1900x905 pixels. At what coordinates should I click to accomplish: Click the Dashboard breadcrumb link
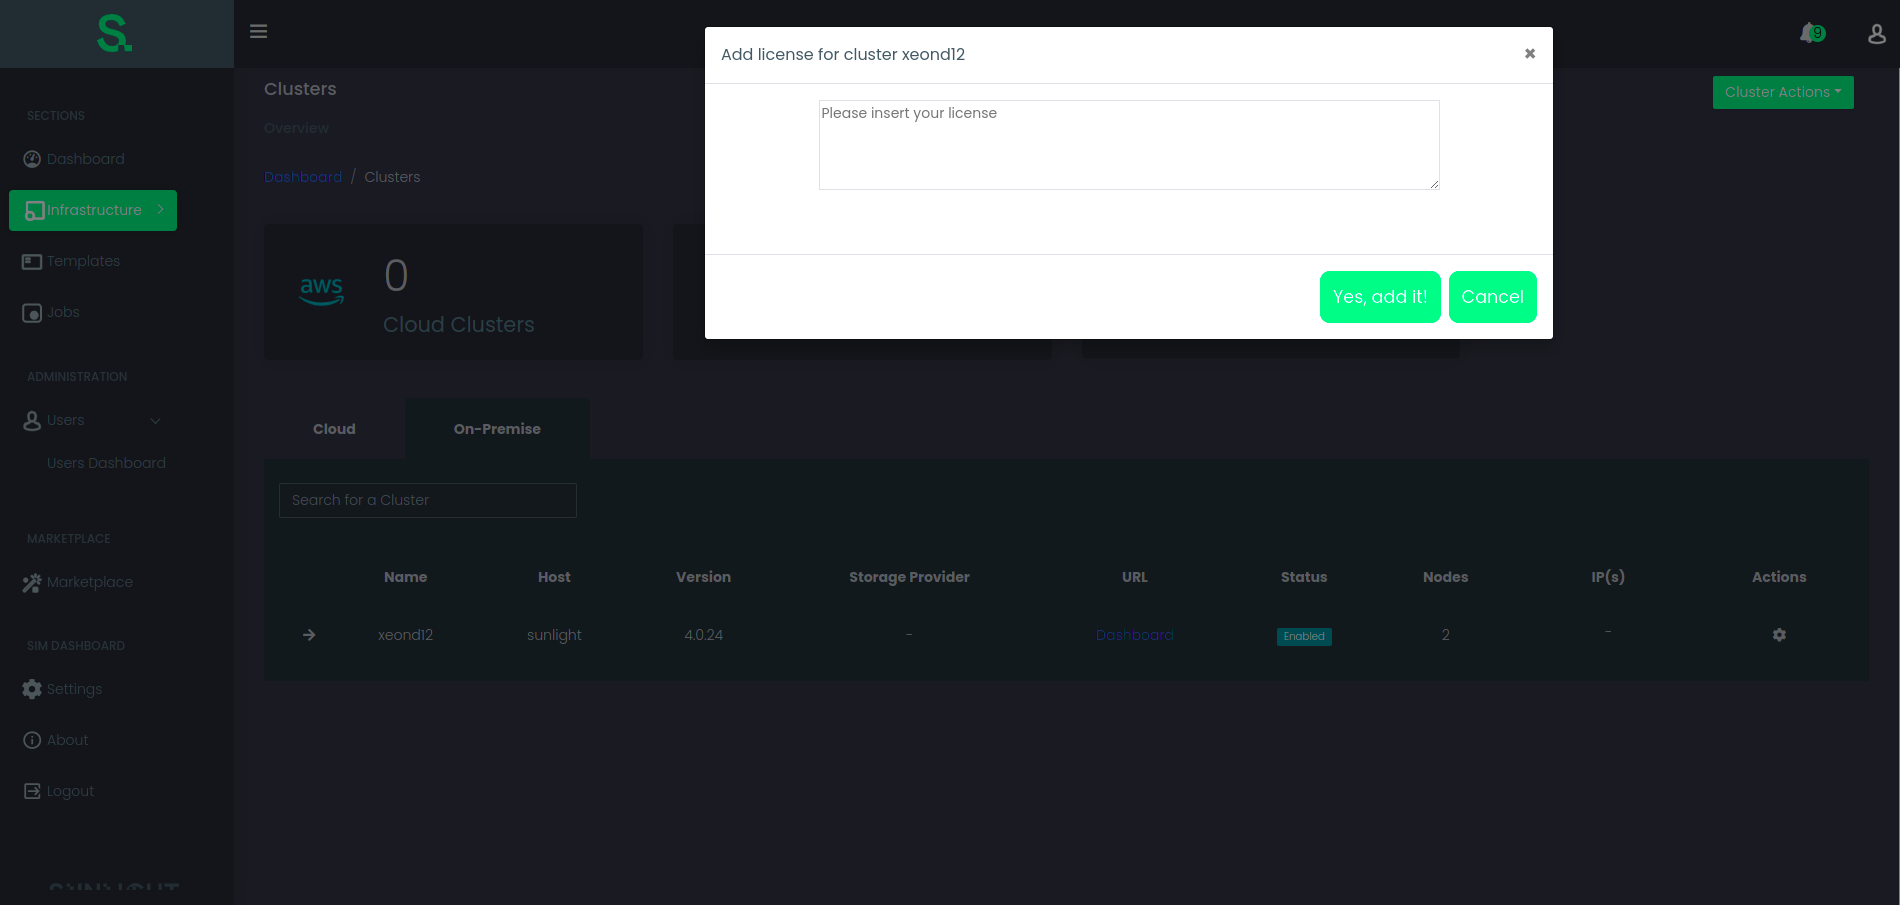tap(303, 177)
